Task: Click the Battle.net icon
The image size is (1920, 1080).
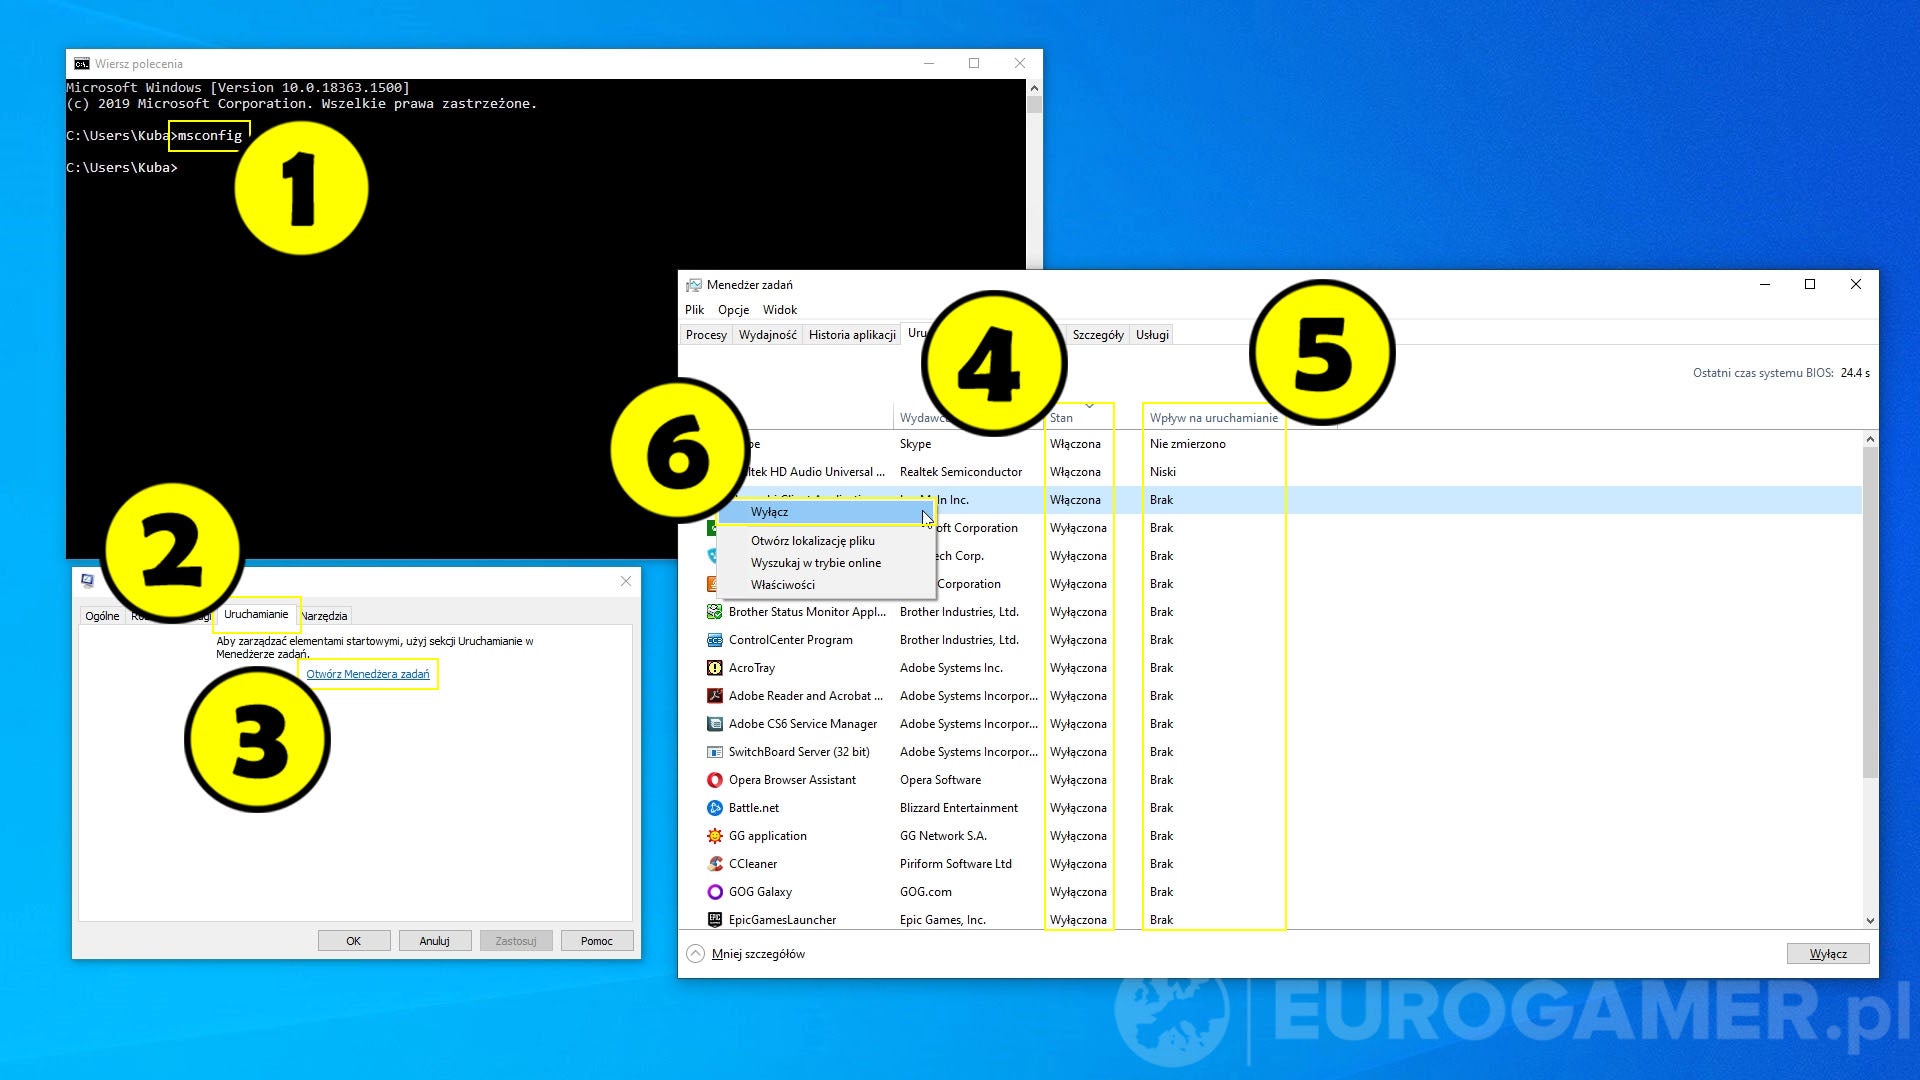Action: [x=714, y=808]
